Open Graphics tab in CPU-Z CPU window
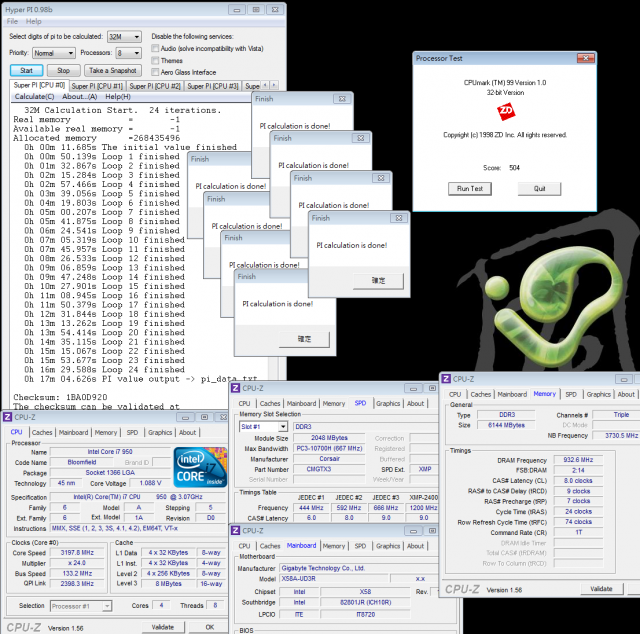The image size is (640, 634). click(x=160, y=432)
